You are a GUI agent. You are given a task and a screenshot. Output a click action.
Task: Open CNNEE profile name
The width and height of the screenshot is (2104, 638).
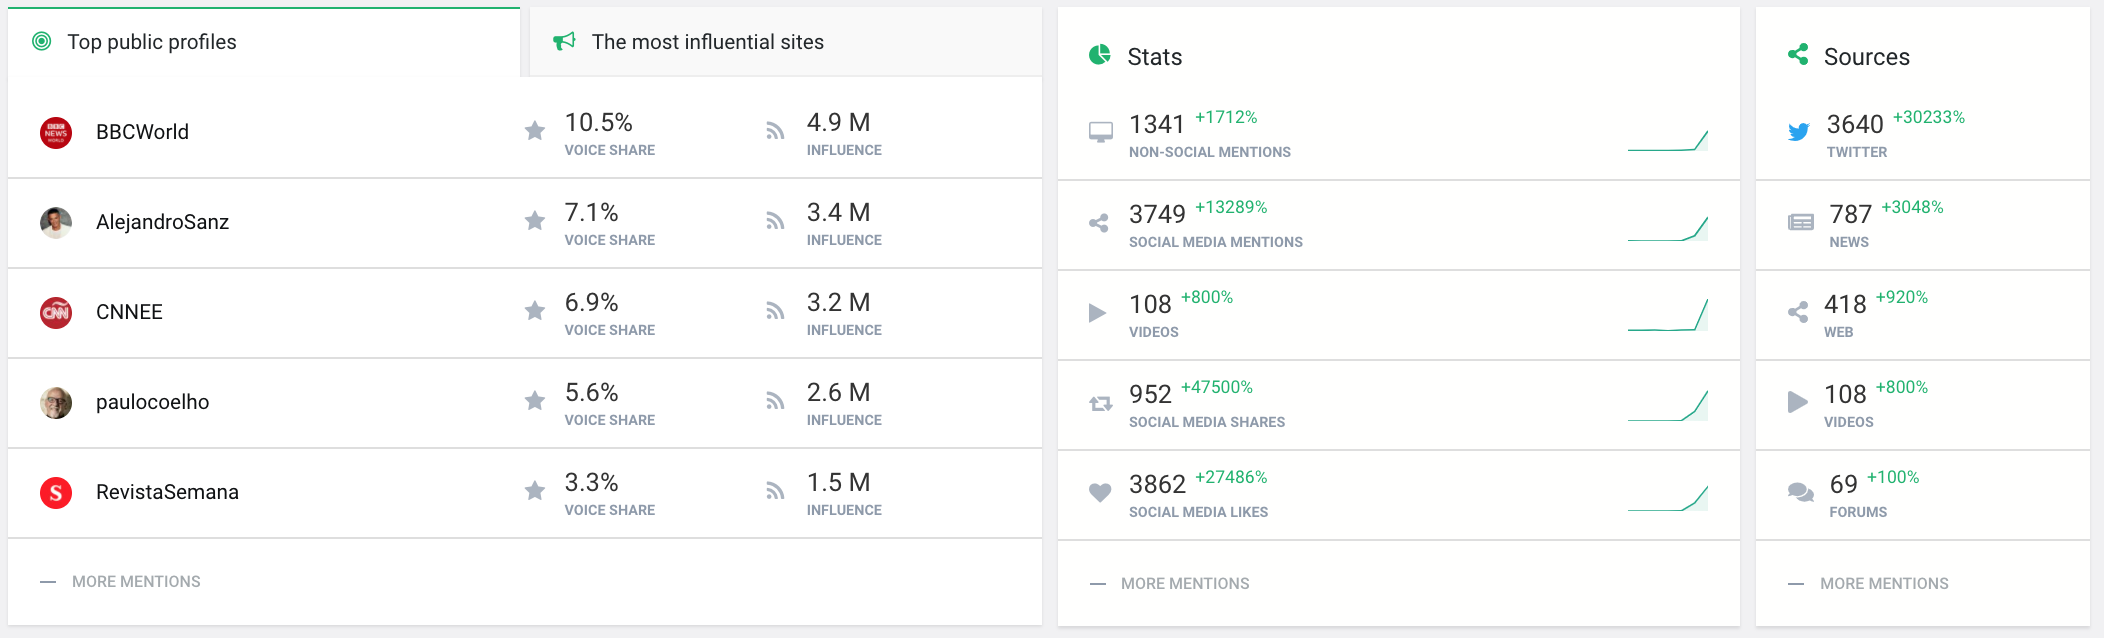[129, 312]
